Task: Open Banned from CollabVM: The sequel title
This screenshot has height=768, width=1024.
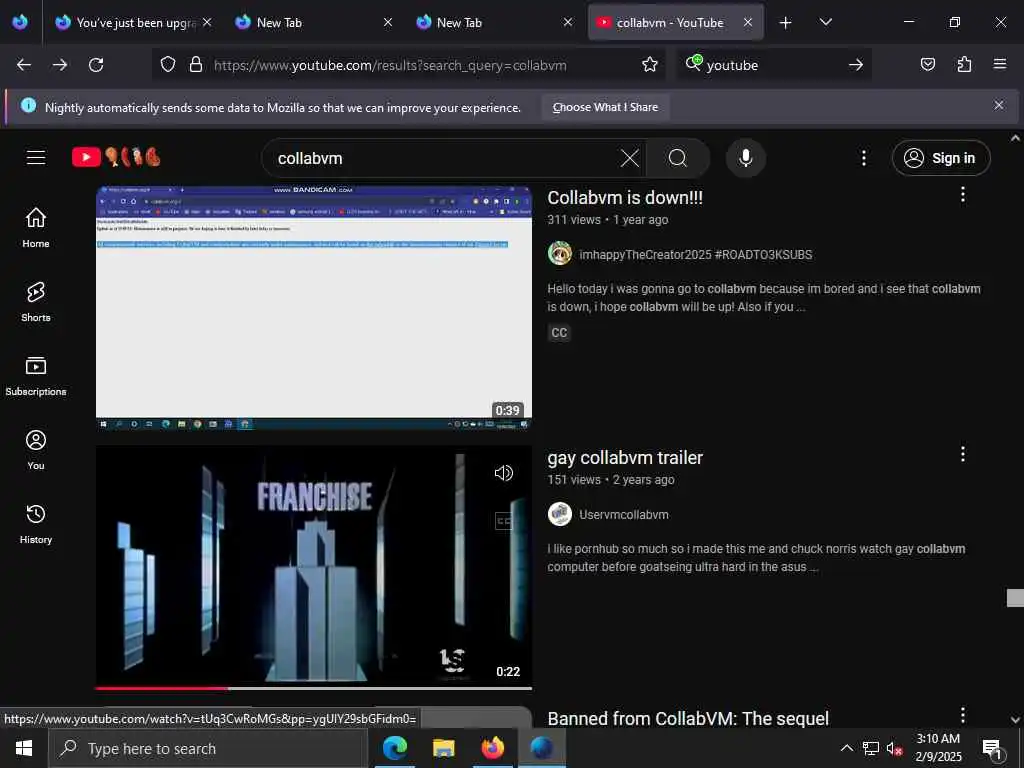Action: click(x=688, y=718)
